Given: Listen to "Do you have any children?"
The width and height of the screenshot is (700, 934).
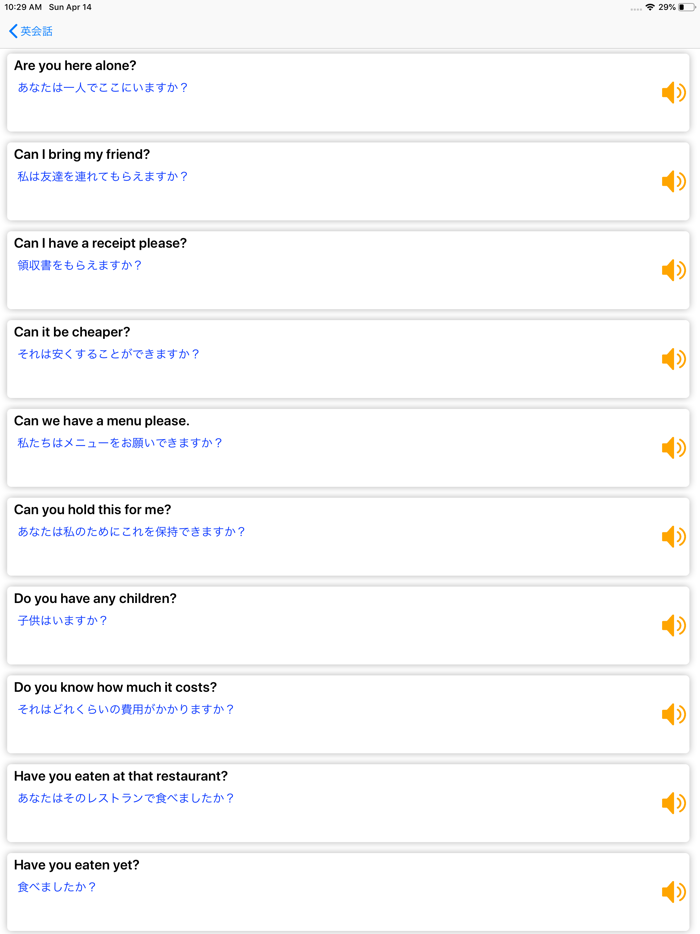Looking at the screenshot, I should [673, 626].
